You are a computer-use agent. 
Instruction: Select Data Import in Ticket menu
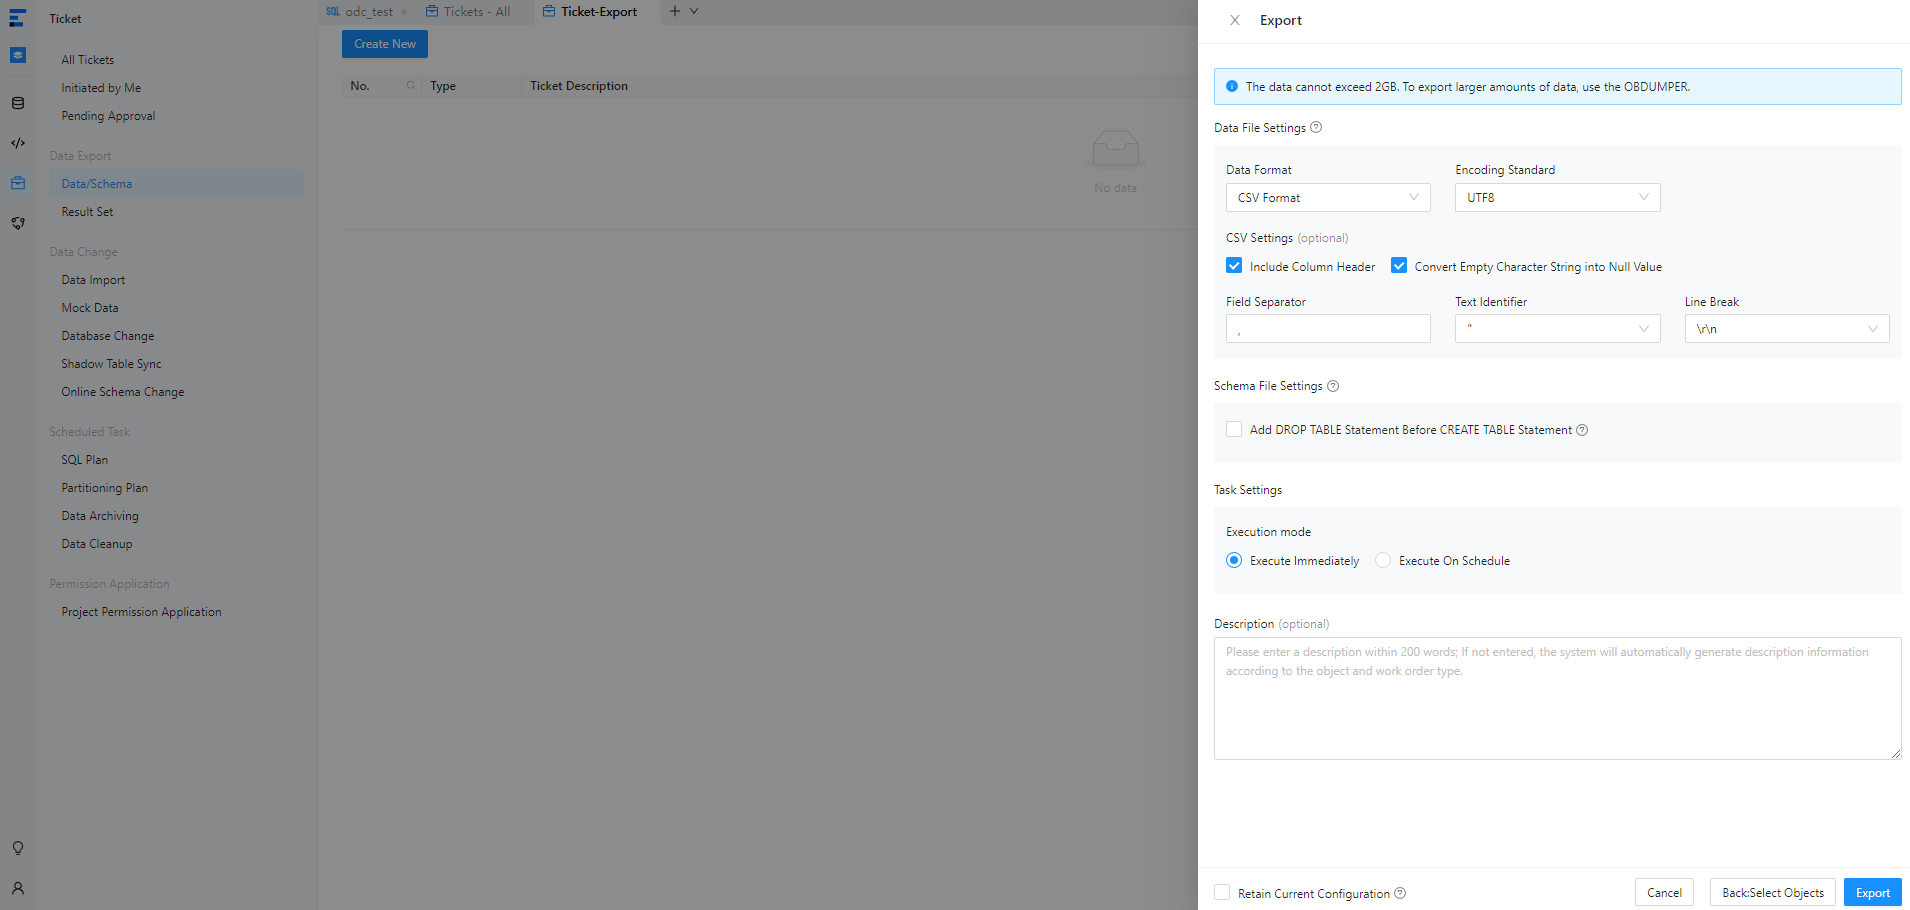[x=93, y=280]
